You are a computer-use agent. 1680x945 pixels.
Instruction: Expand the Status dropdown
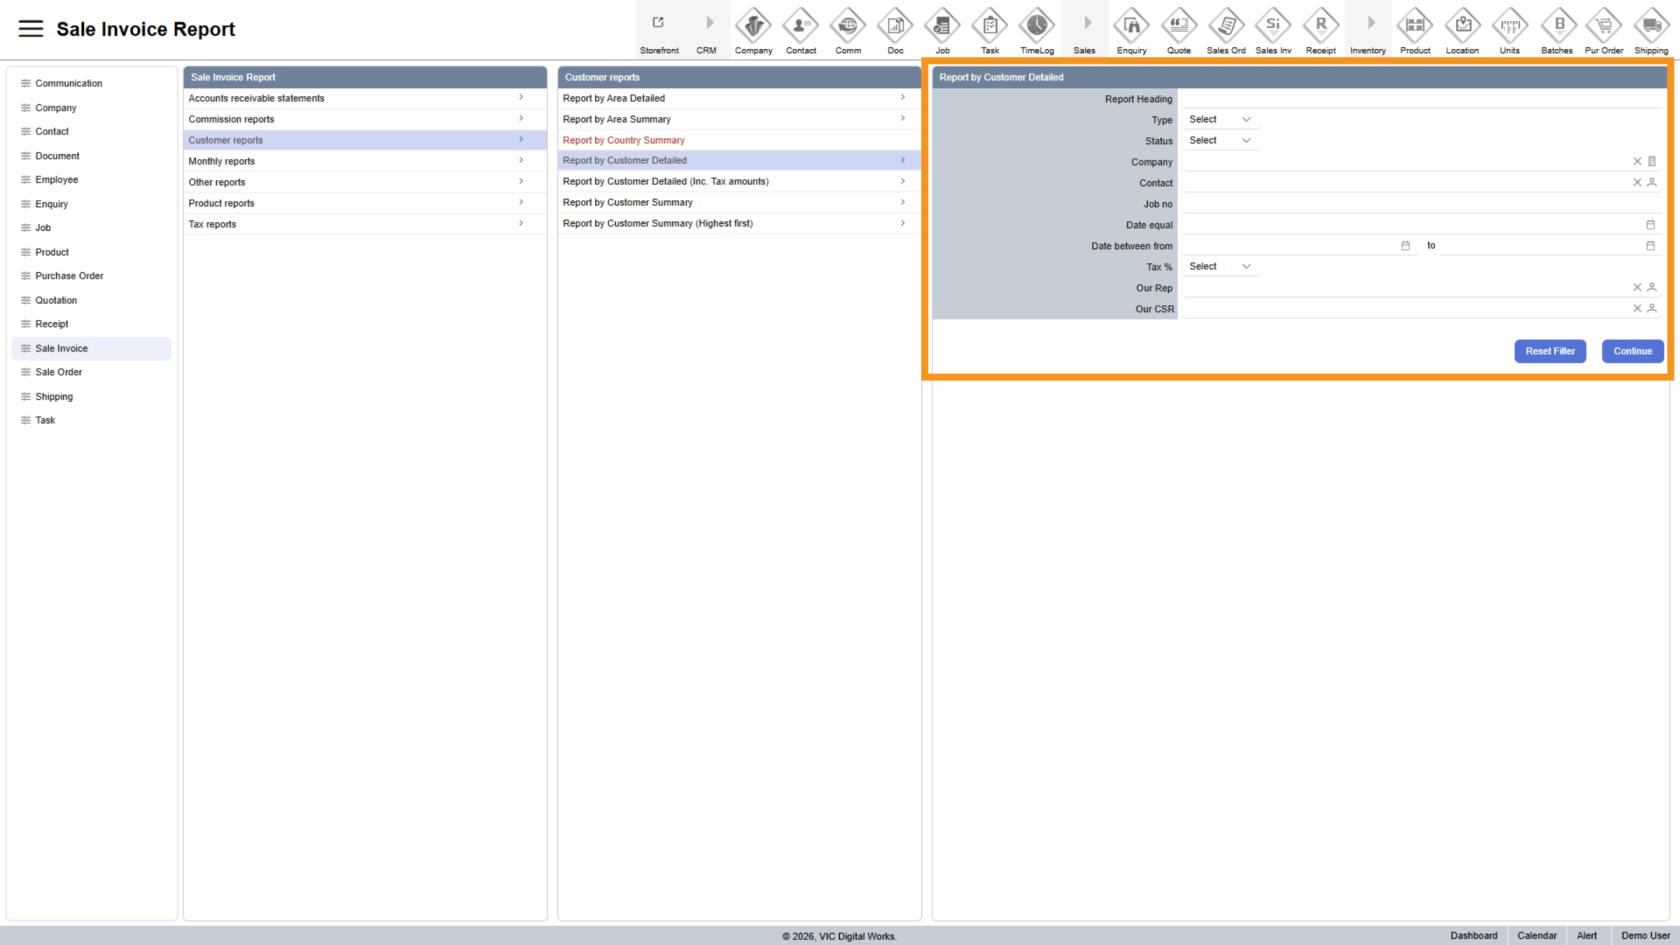click(1219, 141)
